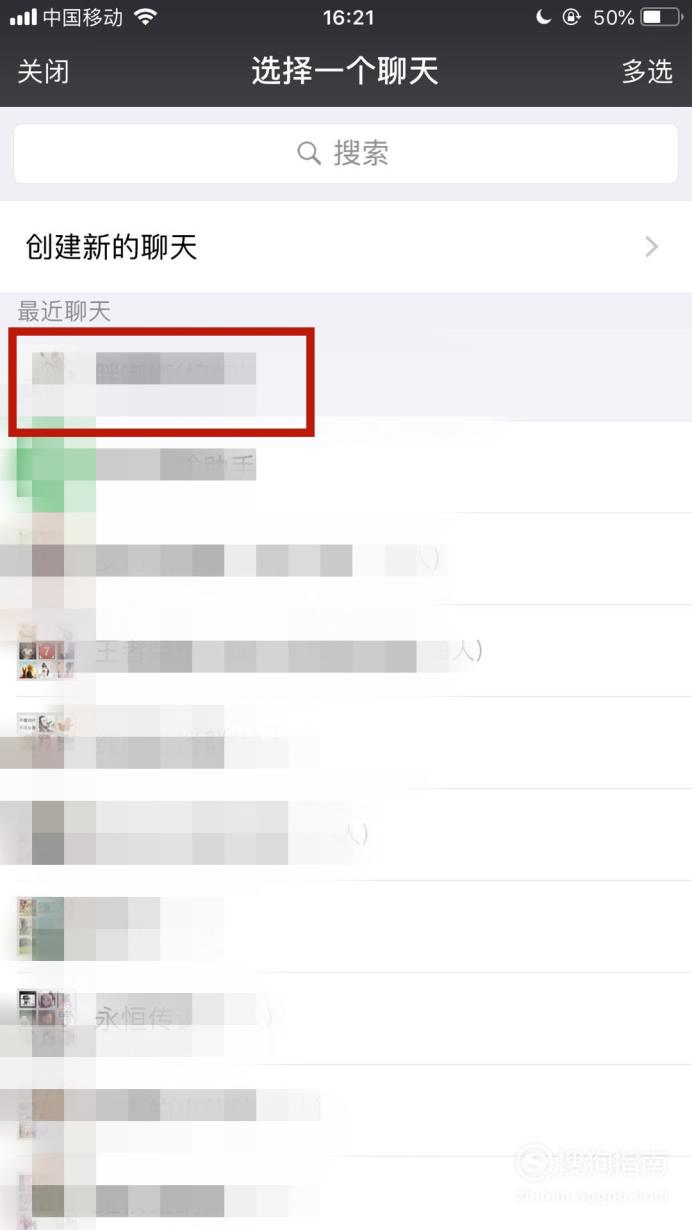Select the chat starting with 永恒传
The image size is (692, 1230).
tap(346, 1019)
